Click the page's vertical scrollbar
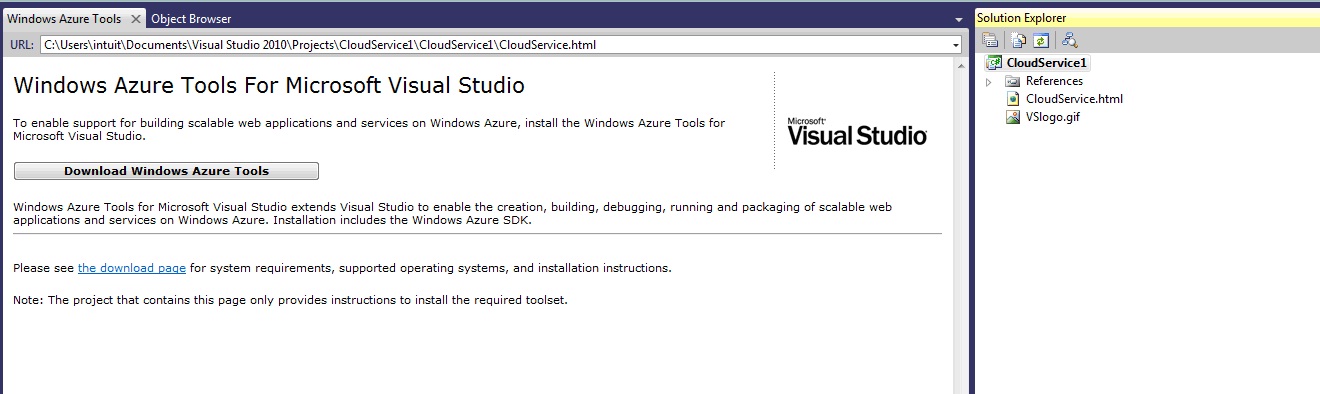 click(961, 225)
